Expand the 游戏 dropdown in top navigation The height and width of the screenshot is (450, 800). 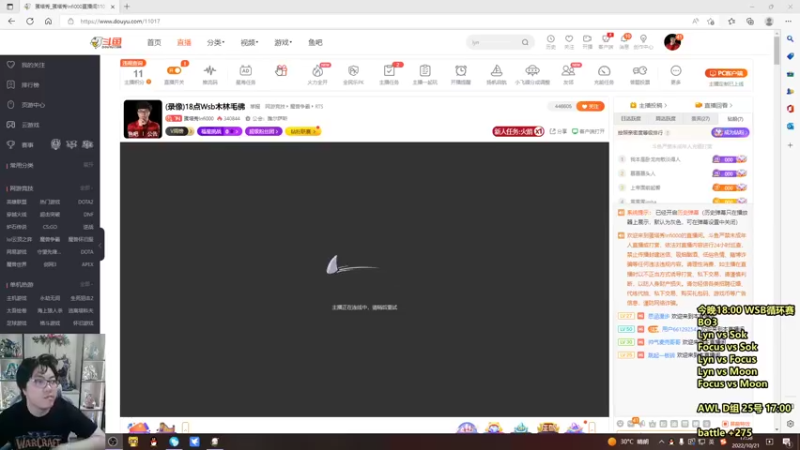click(283, 42)
